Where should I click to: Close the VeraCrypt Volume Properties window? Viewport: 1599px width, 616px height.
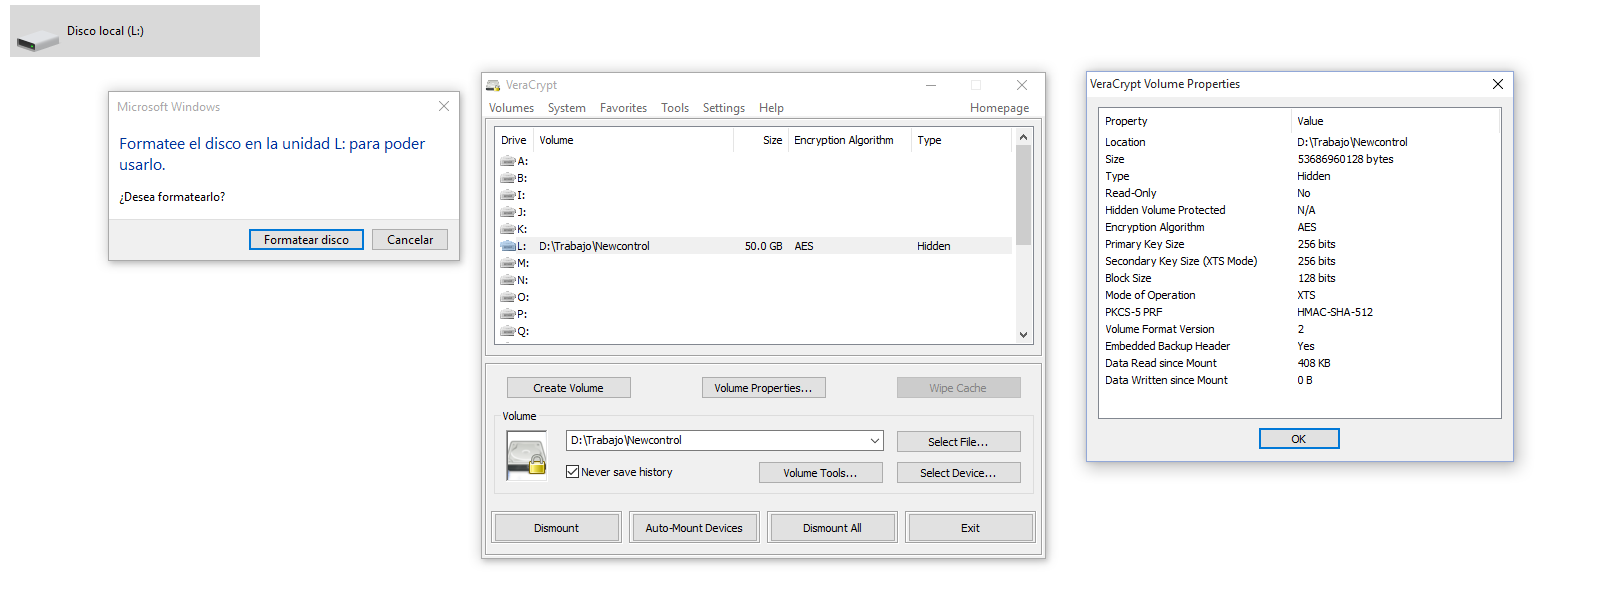point(1497,84)
